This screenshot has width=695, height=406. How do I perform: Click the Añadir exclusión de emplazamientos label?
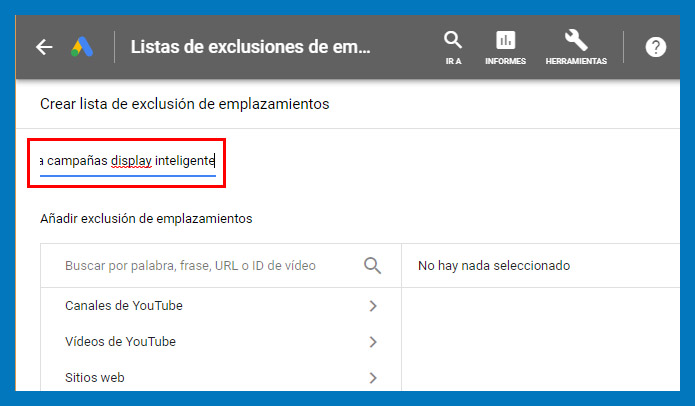pyautogui.click(x=146, y=219)
